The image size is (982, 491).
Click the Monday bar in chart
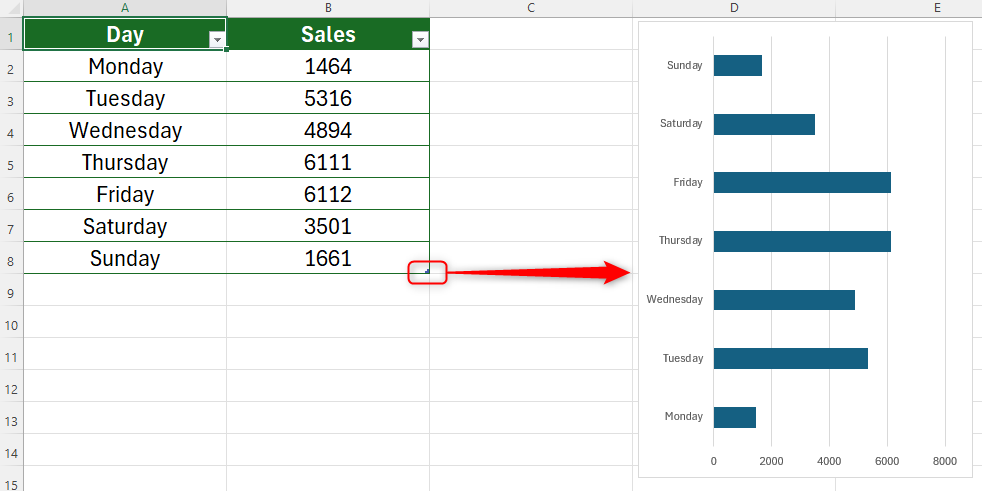pos(734,417)
